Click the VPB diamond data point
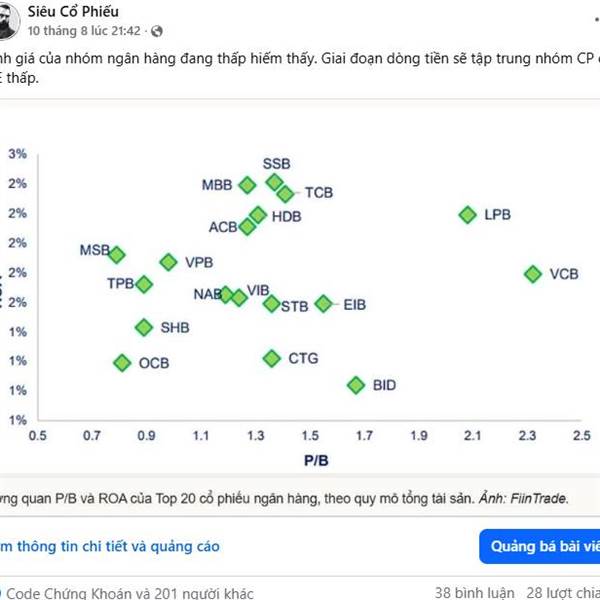This screenshot has height=600, width=600. 168,262
